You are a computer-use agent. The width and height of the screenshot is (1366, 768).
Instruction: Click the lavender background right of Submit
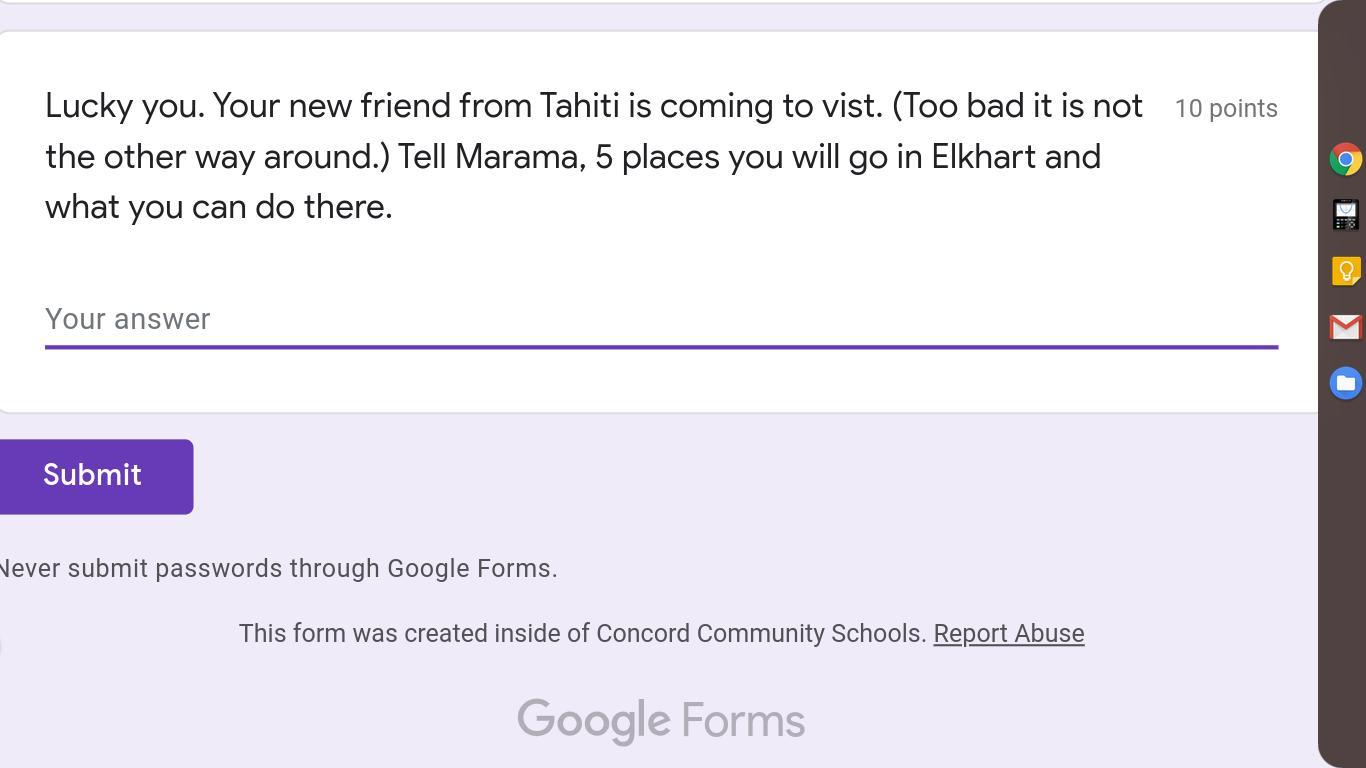point(700,477)
